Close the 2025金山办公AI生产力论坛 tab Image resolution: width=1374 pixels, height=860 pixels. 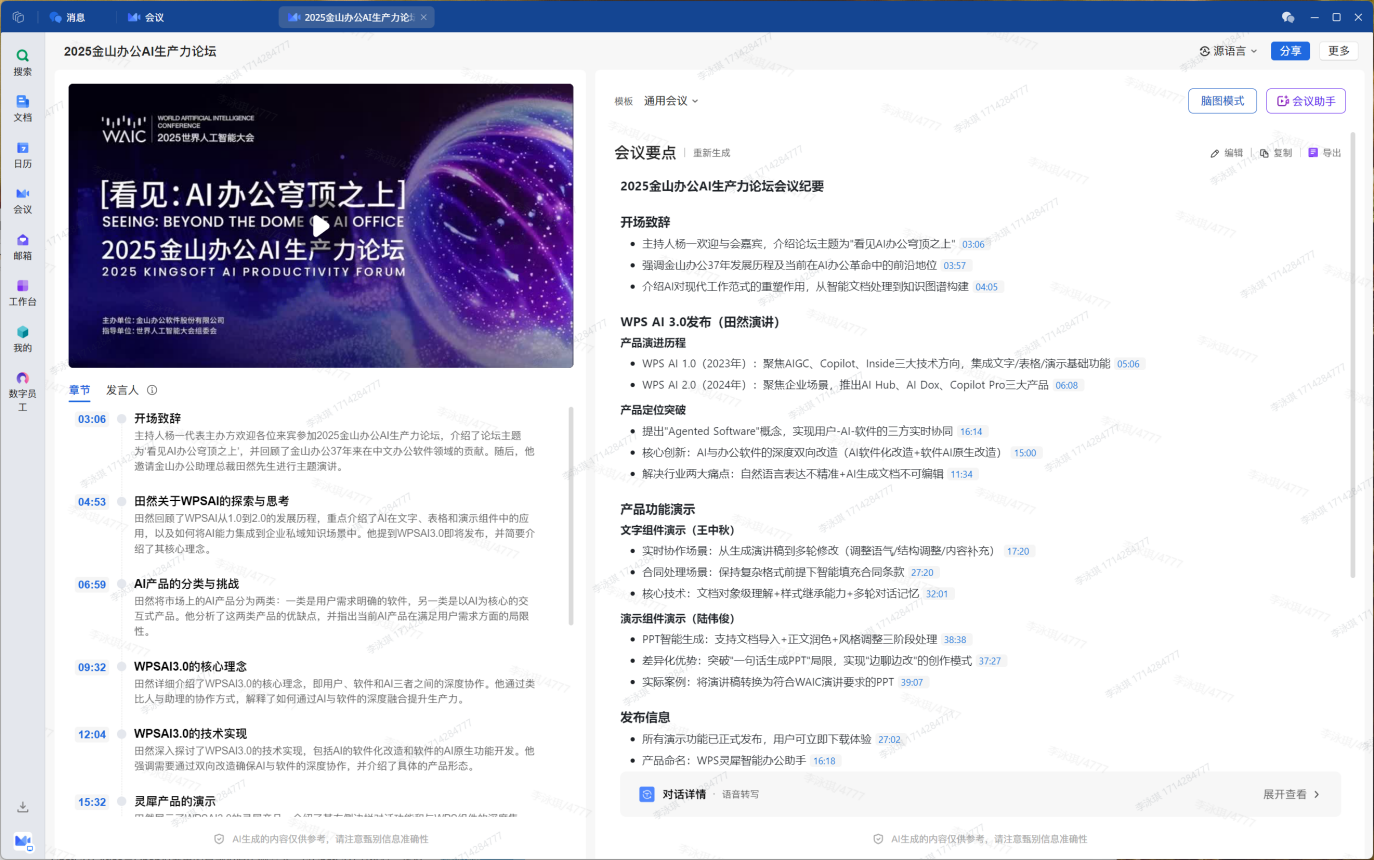tap(423, 18)
